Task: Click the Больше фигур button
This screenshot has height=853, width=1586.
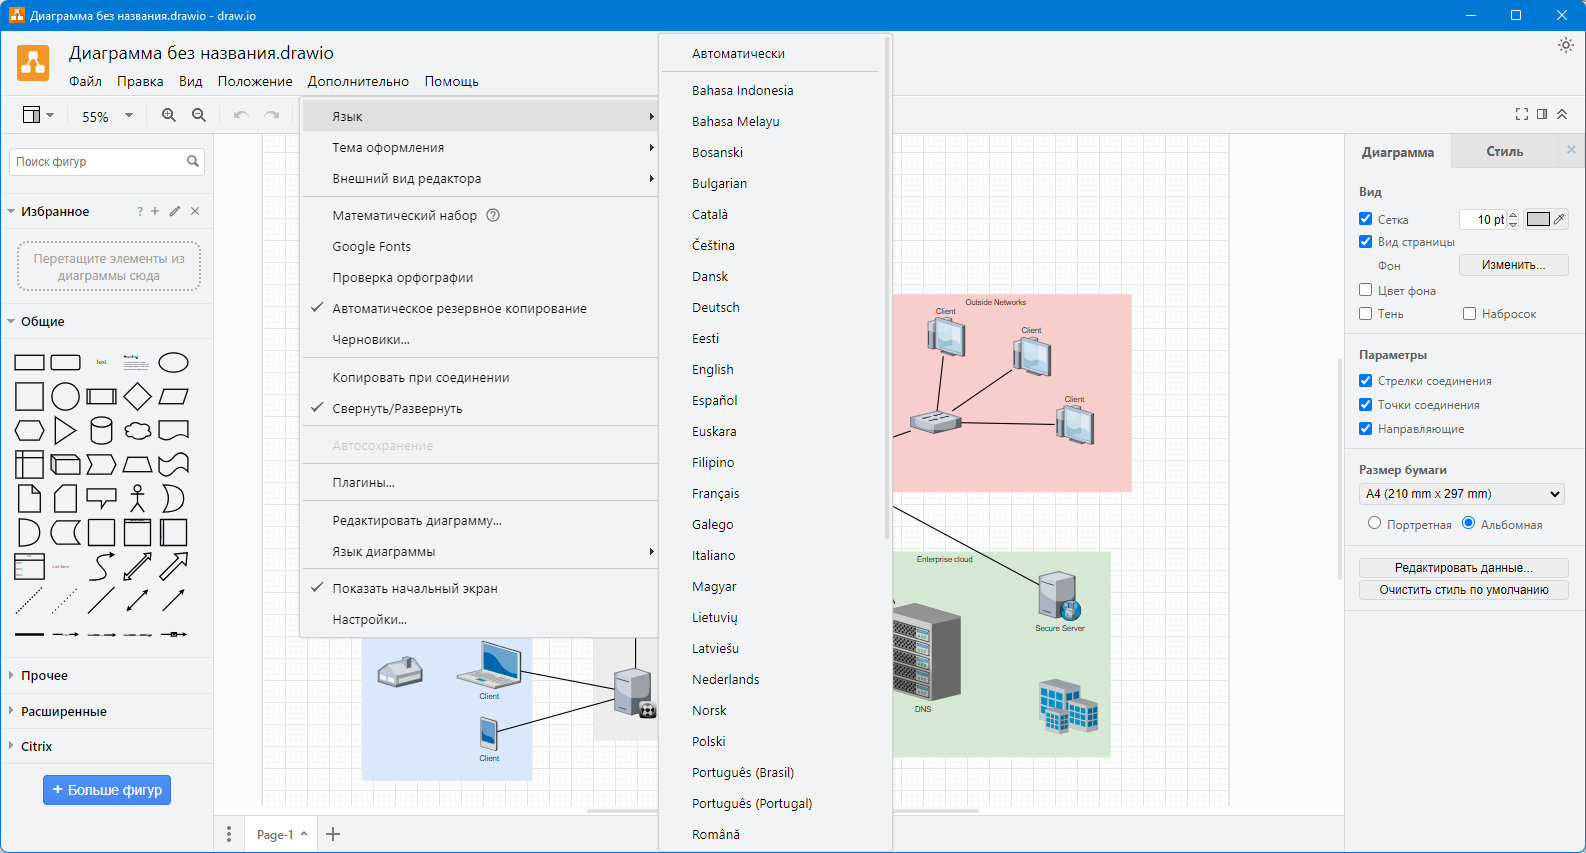Action: [x=107, y=789]
